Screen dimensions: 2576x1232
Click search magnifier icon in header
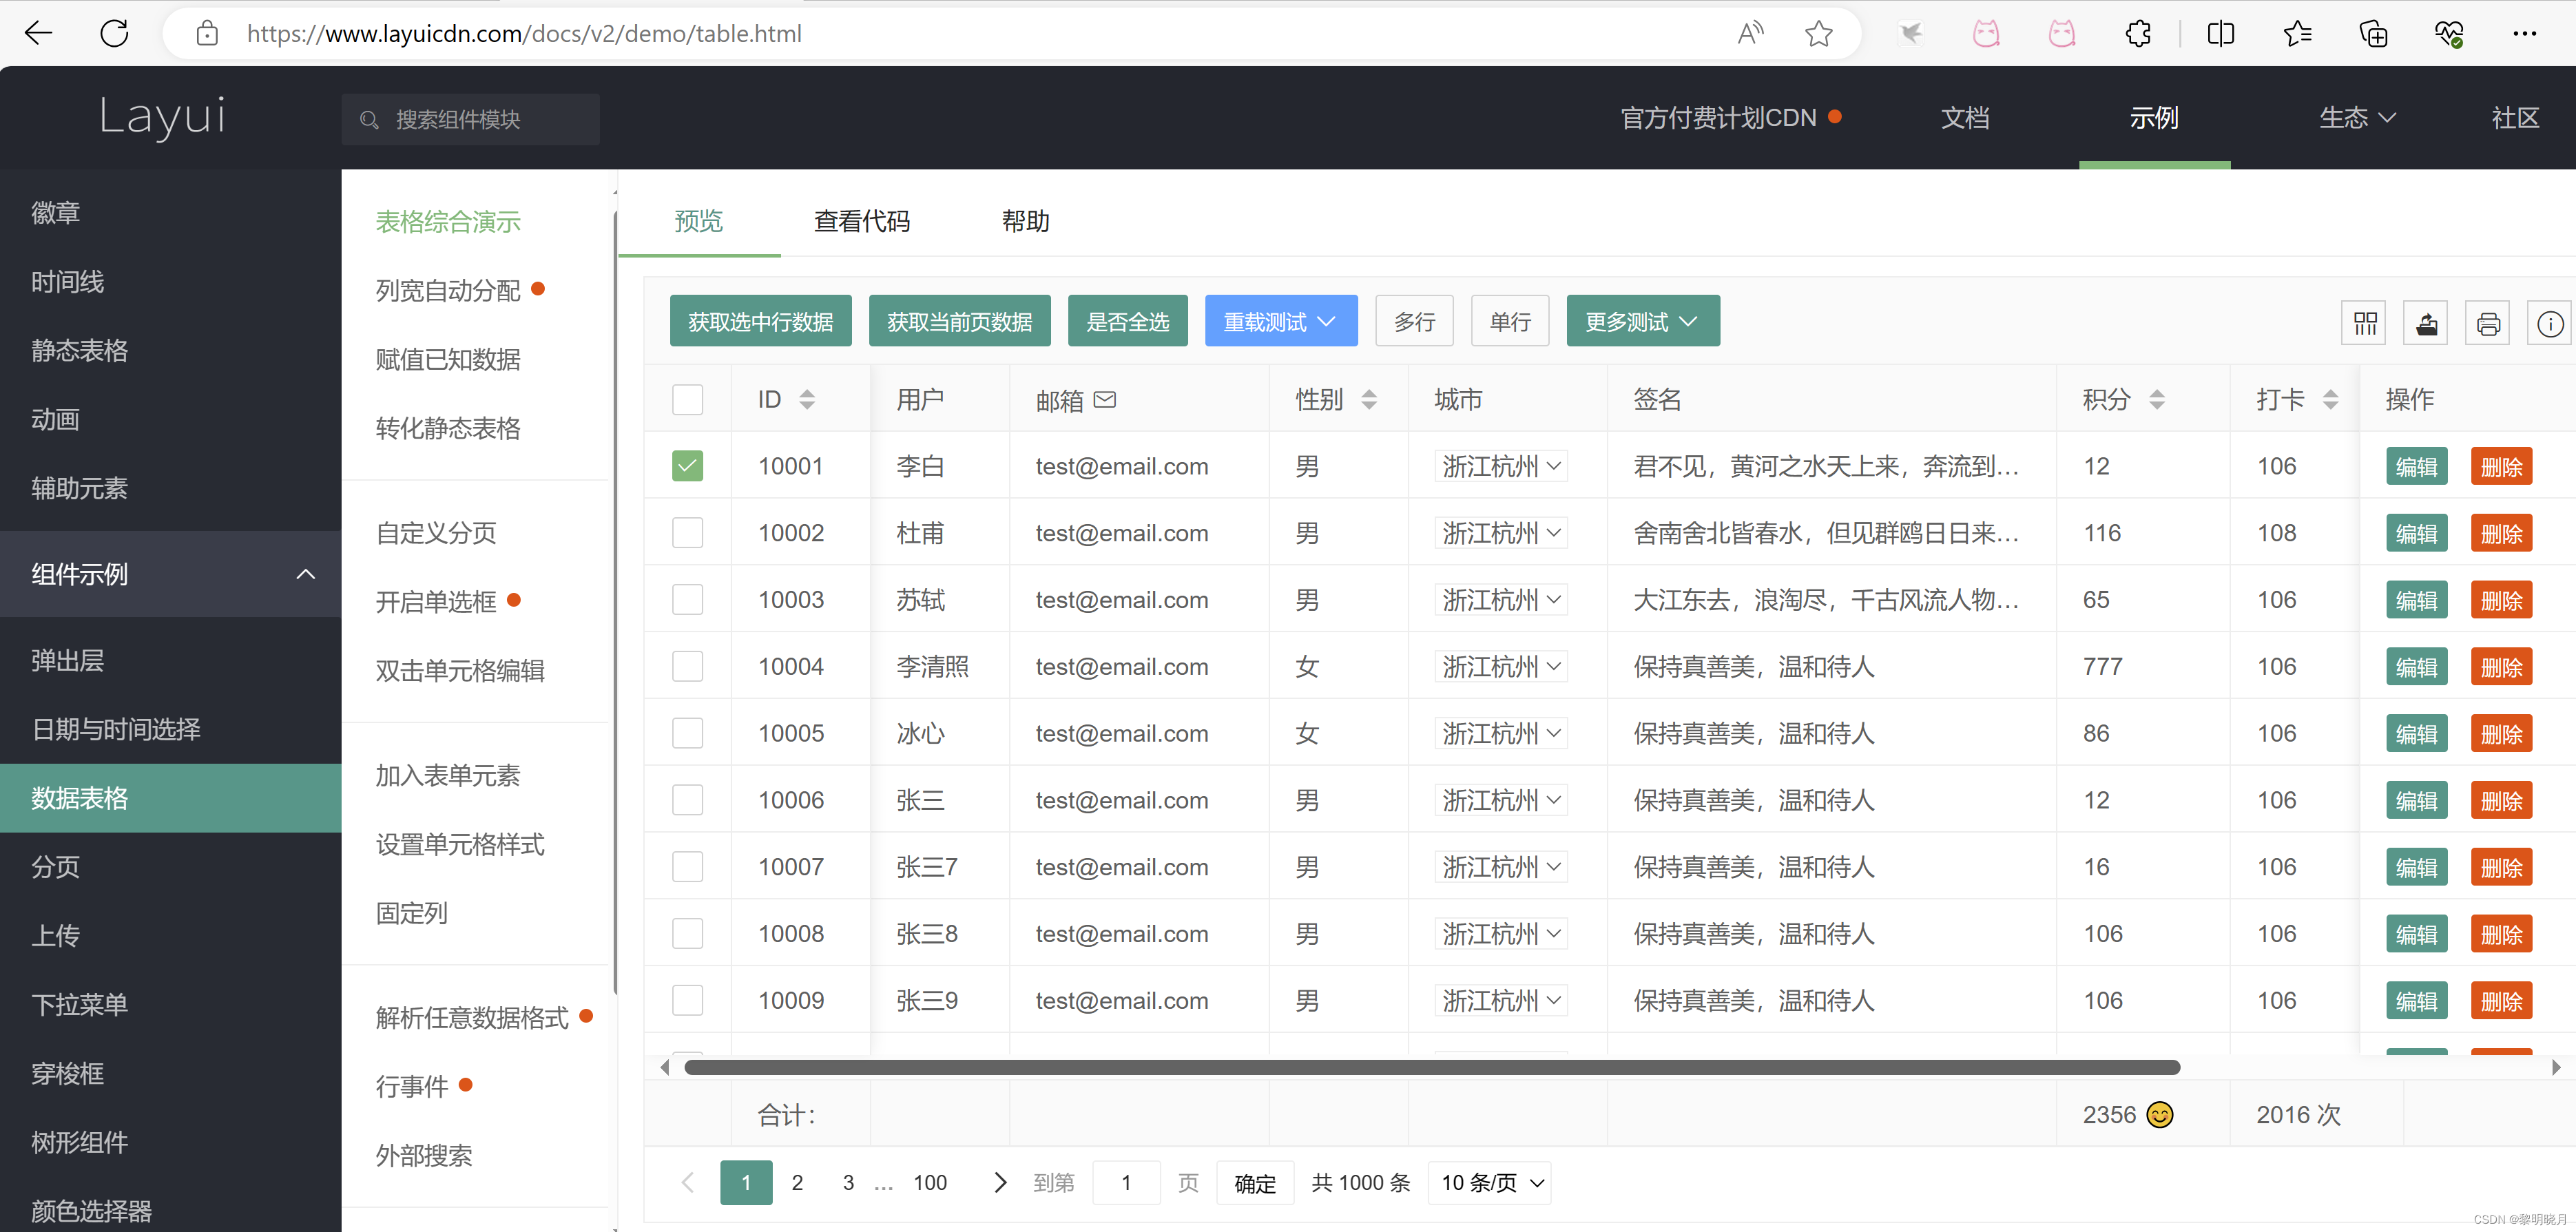(369, 120)
